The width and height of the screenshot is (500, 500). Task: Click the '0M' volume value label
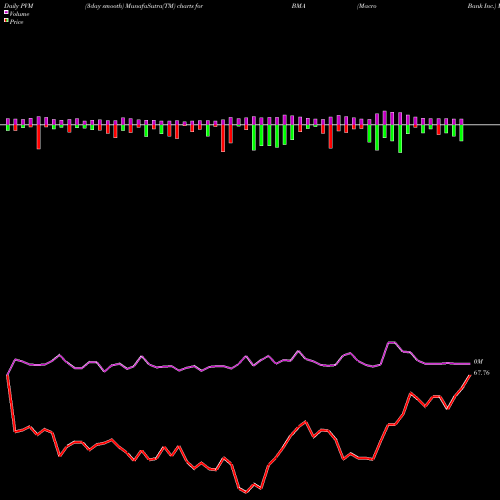click(x=478, y=362)
